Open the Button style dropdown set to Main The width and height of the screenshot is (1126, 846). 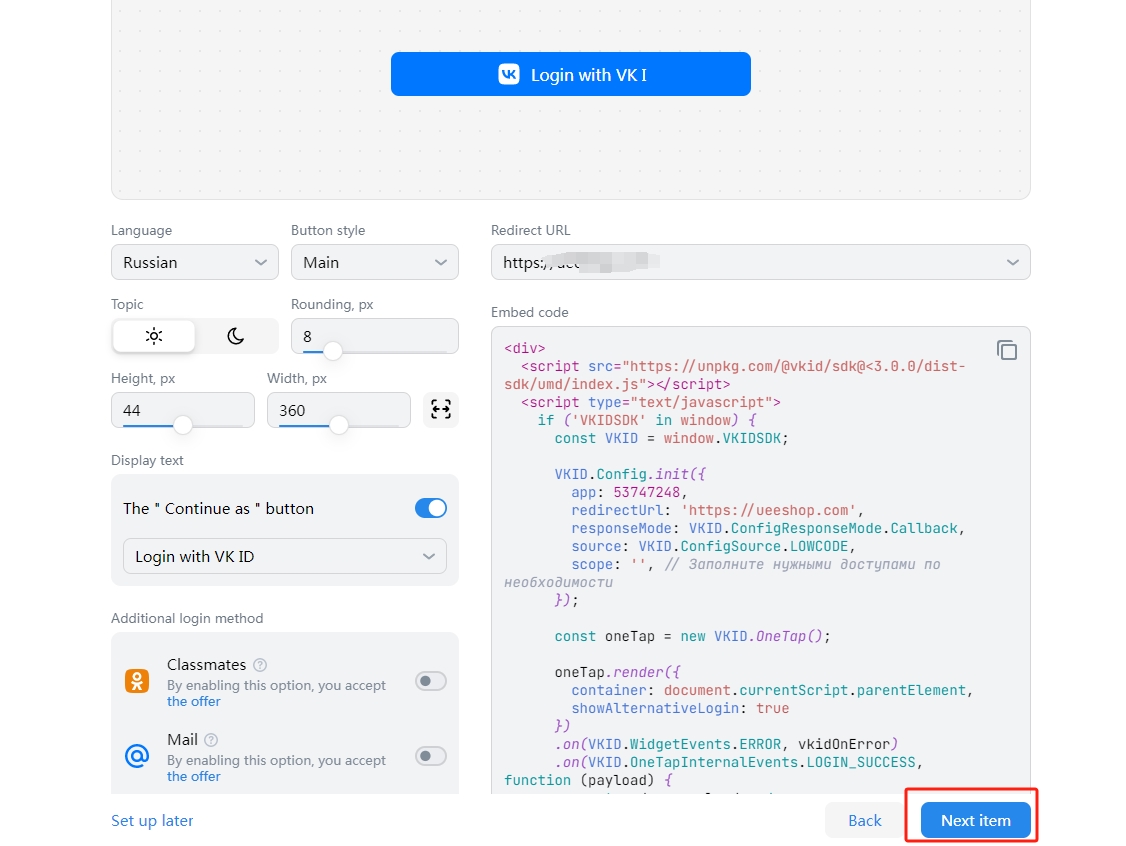(374, 262)
